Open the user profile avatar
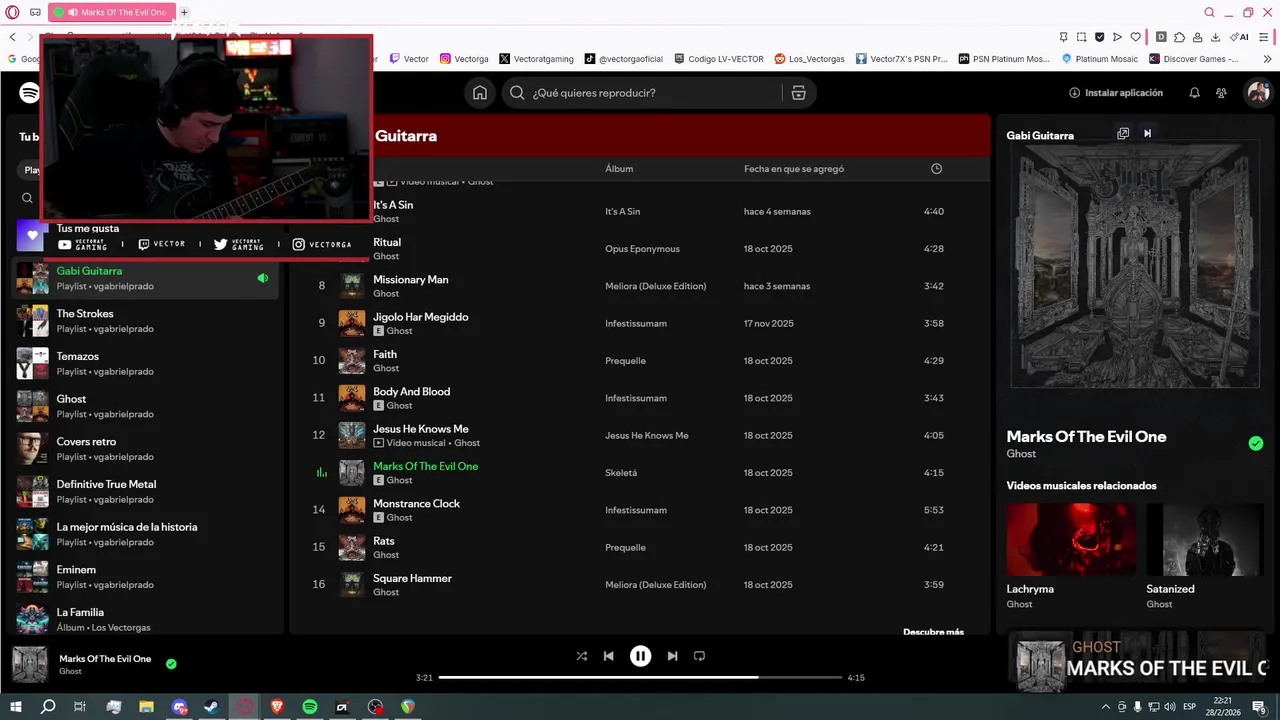The height and width of the screenshot is (720, 1280). pyautogui.click(x=1257, y=93)
